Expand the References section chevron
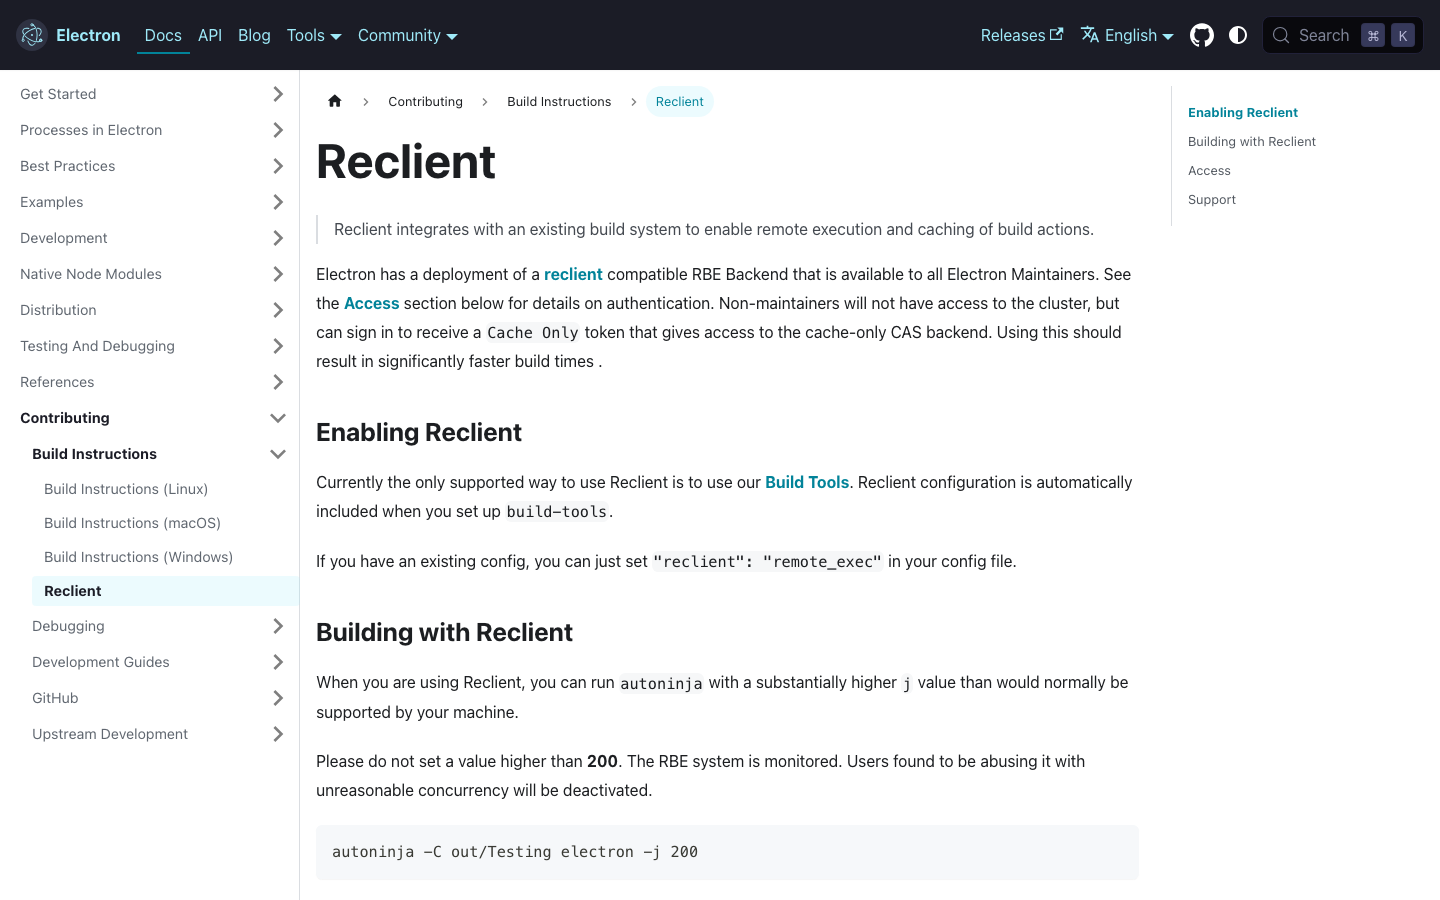The height and width of the screenshot is (900, 1440). point(278,382)
